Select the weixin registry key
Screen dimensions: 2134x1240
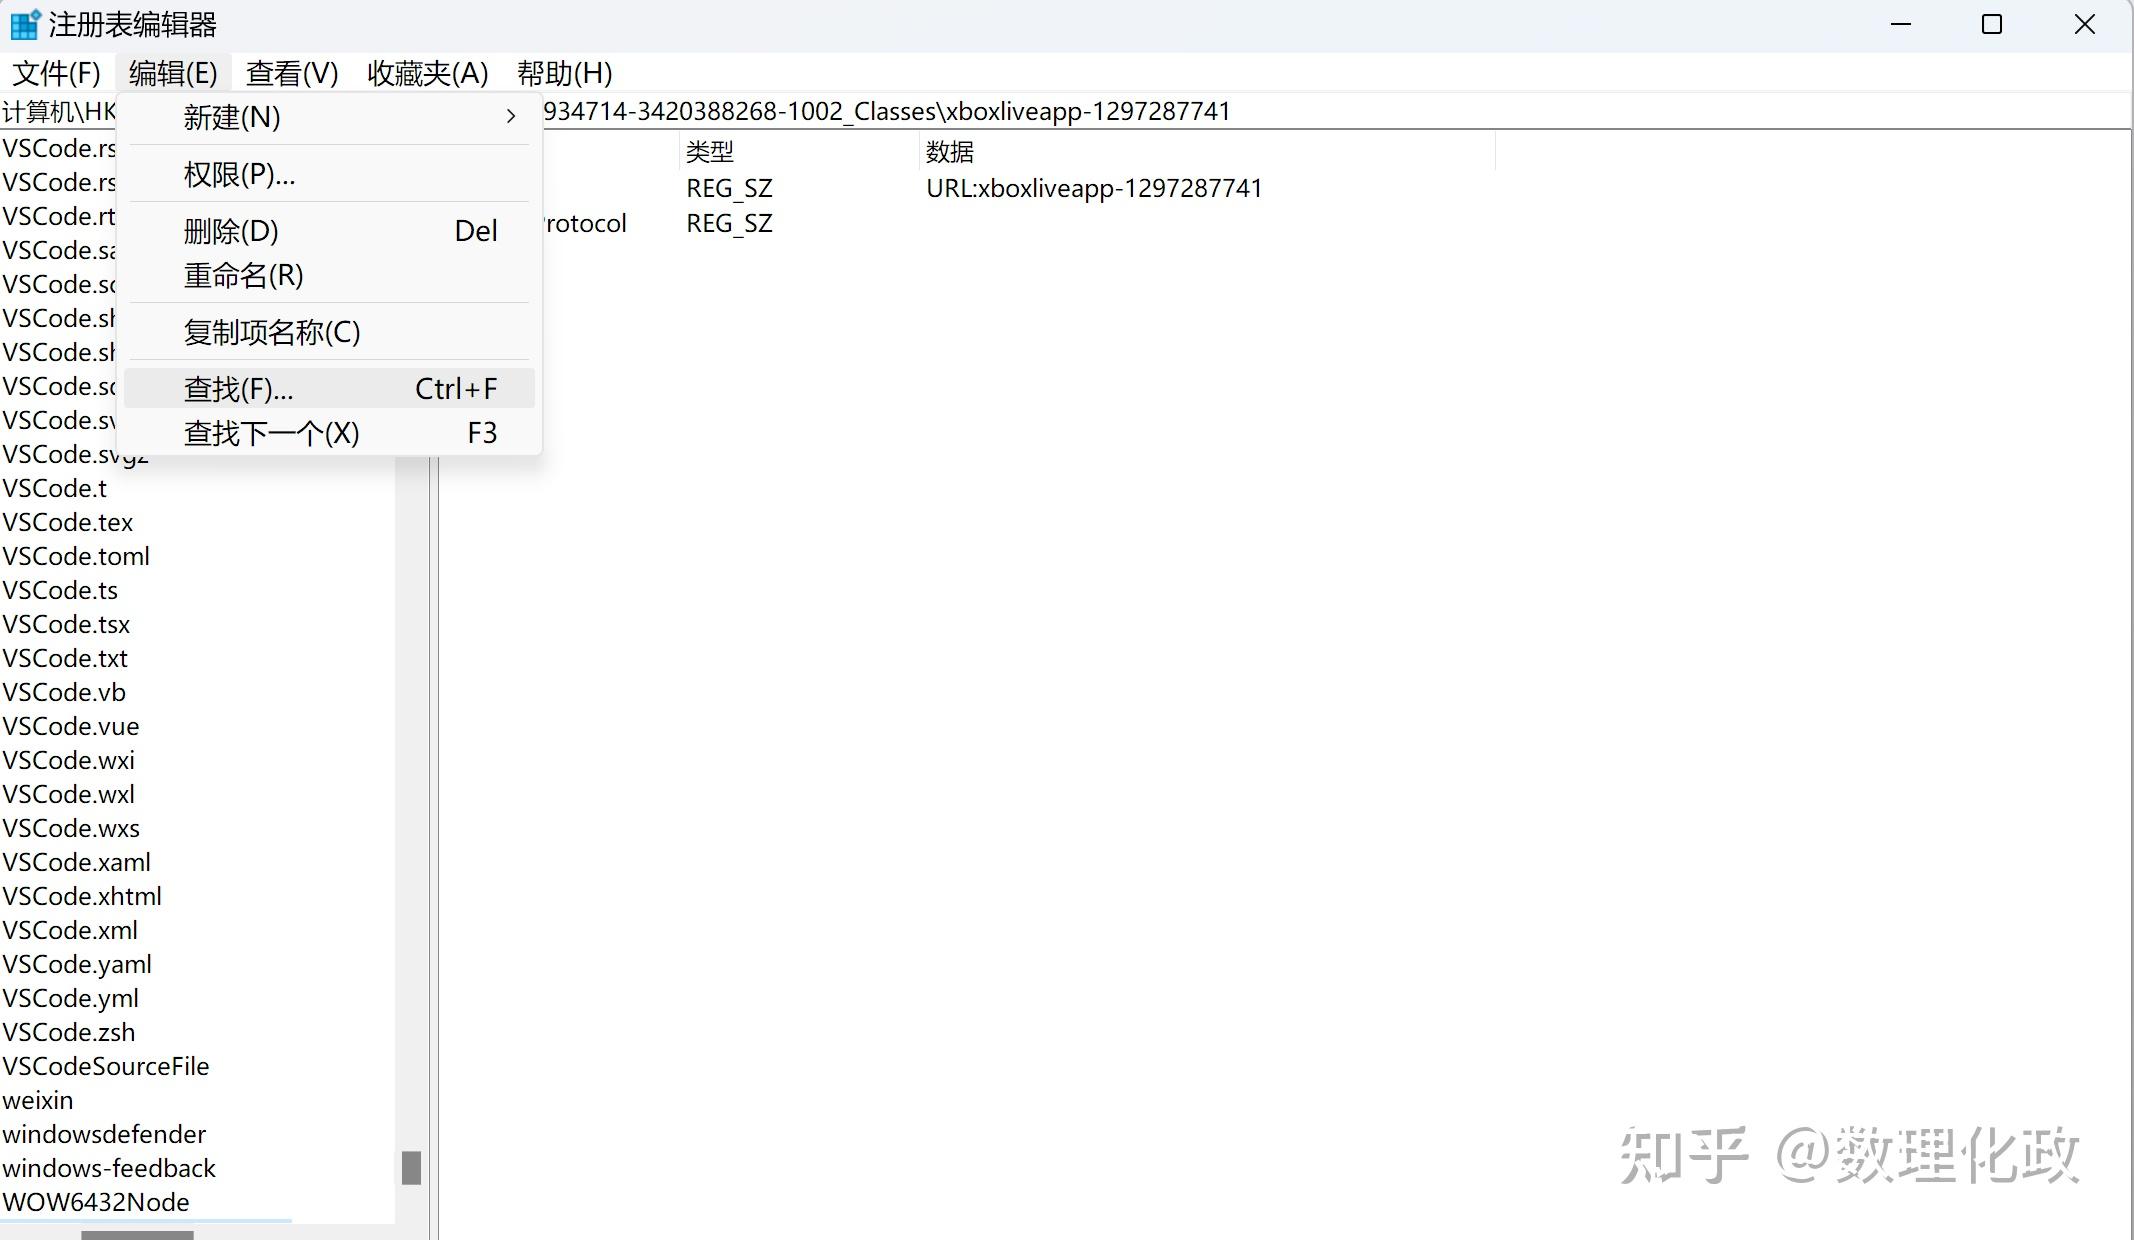coord(38,1100)
